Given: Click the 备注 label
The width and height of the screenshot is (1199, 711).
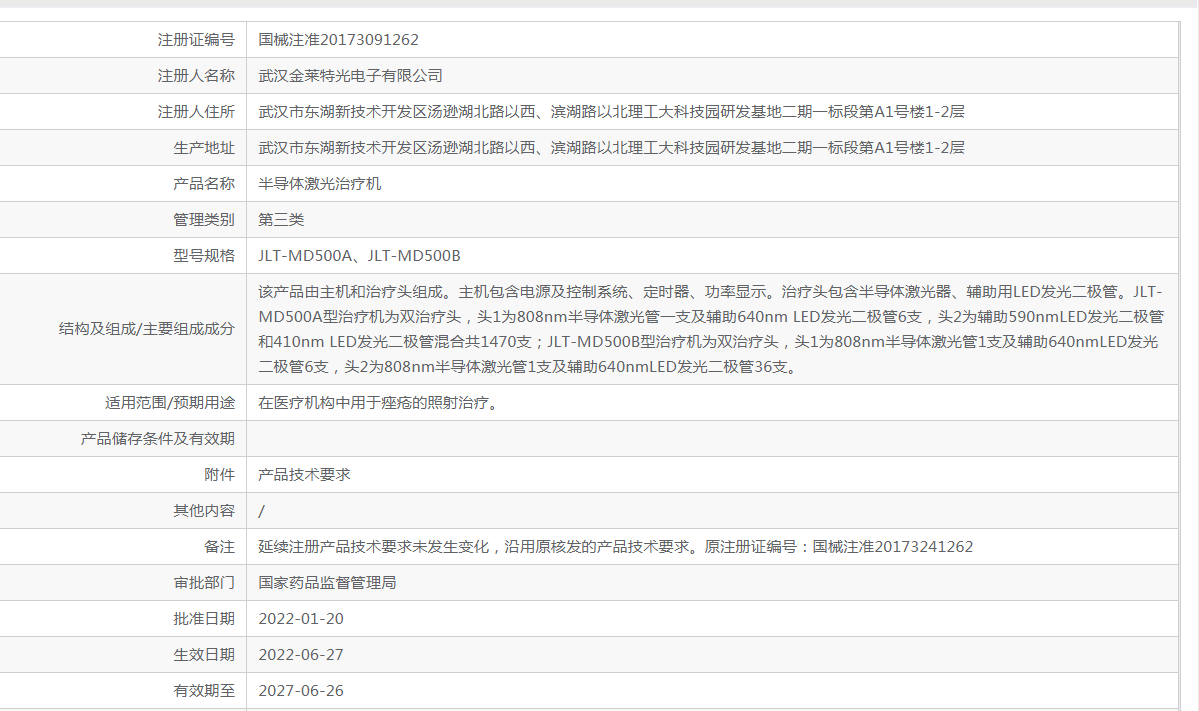Looking at the screenshot, I should [x=219, y=546].
